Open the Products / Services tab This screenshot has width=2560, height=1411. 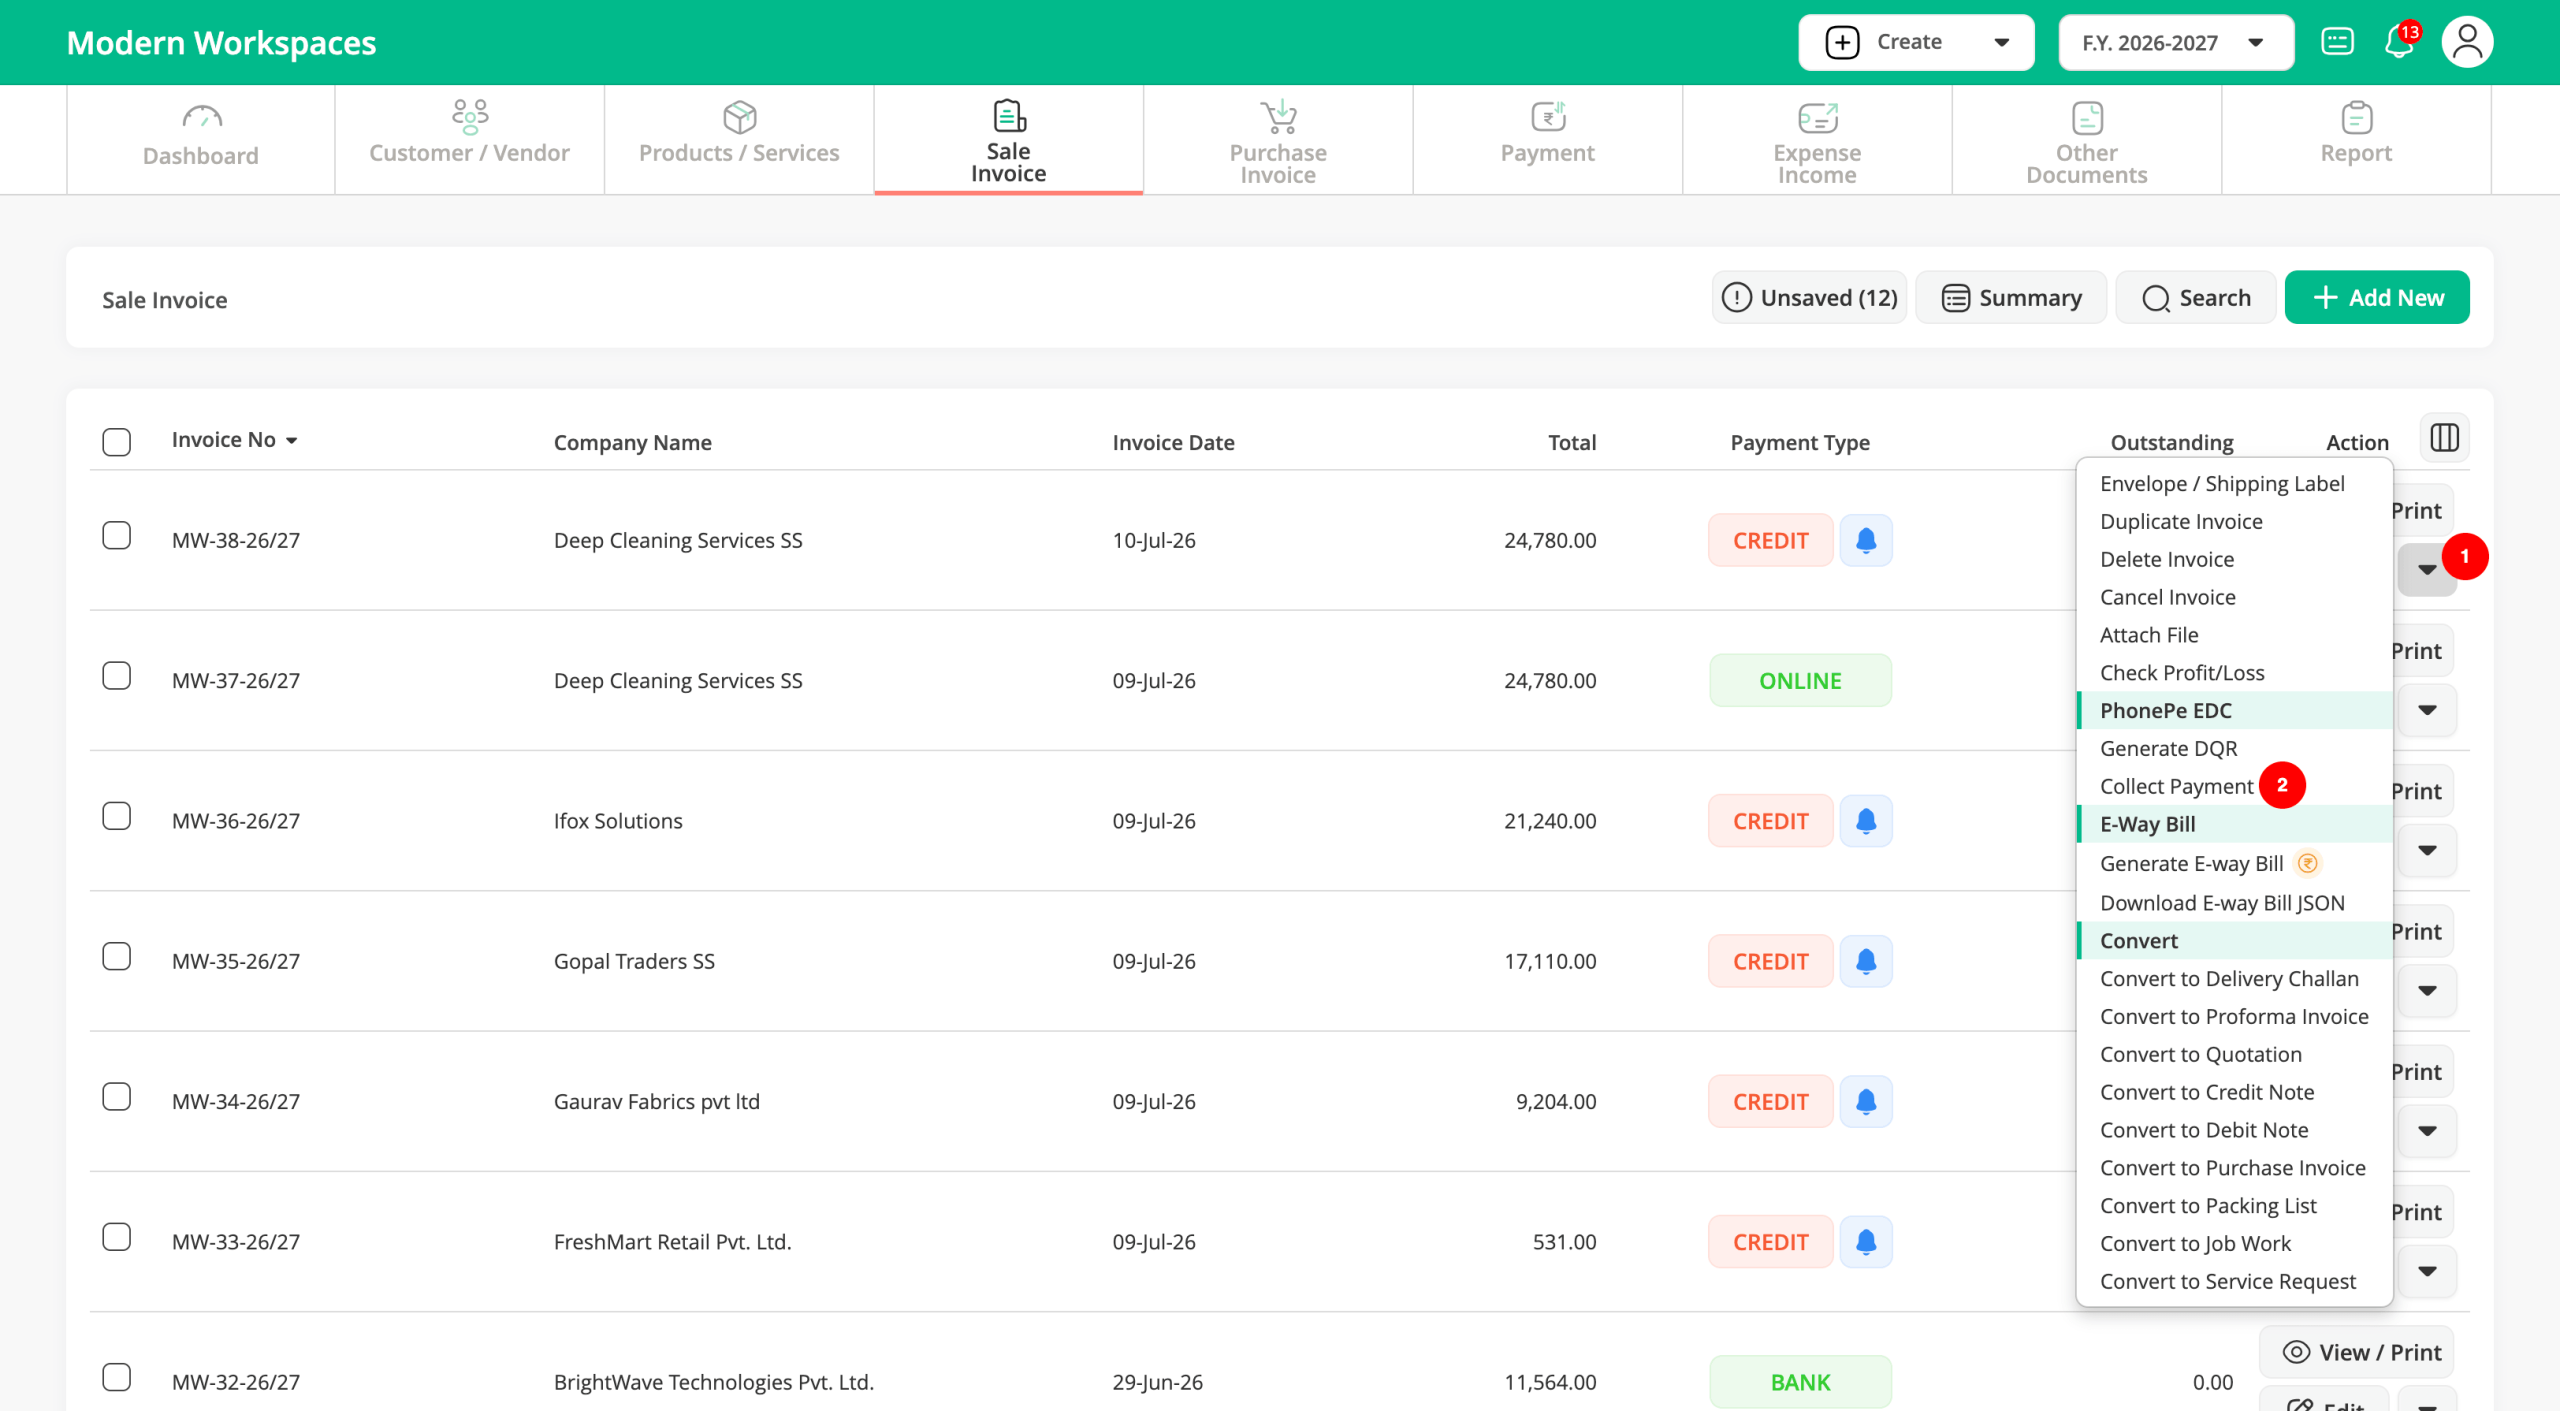[x=739, y=139]
